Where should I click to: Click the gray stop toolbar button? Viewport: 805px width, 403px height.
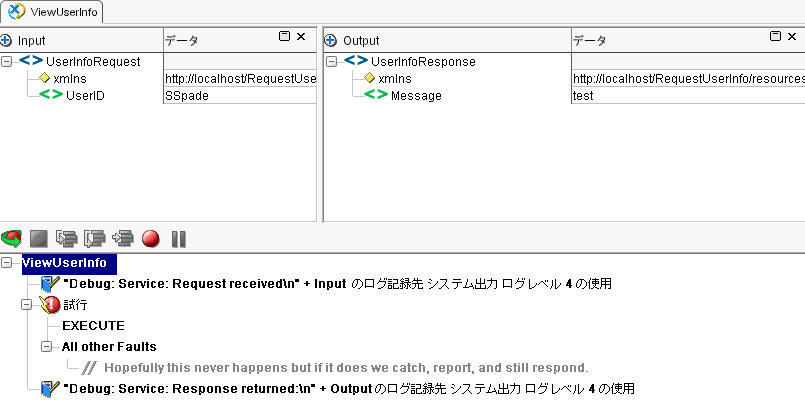[x=39, y=239]
